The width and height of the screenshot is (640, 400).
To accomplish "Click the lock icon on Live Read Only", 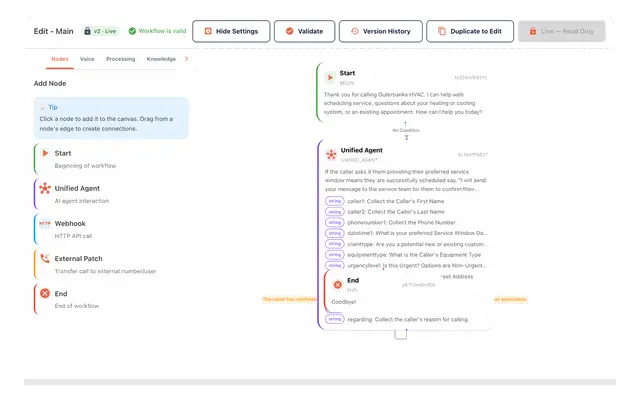I will tap(533, 31).
